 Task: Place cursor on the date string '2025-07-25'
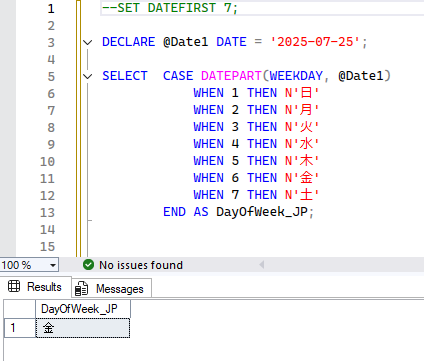315,42
